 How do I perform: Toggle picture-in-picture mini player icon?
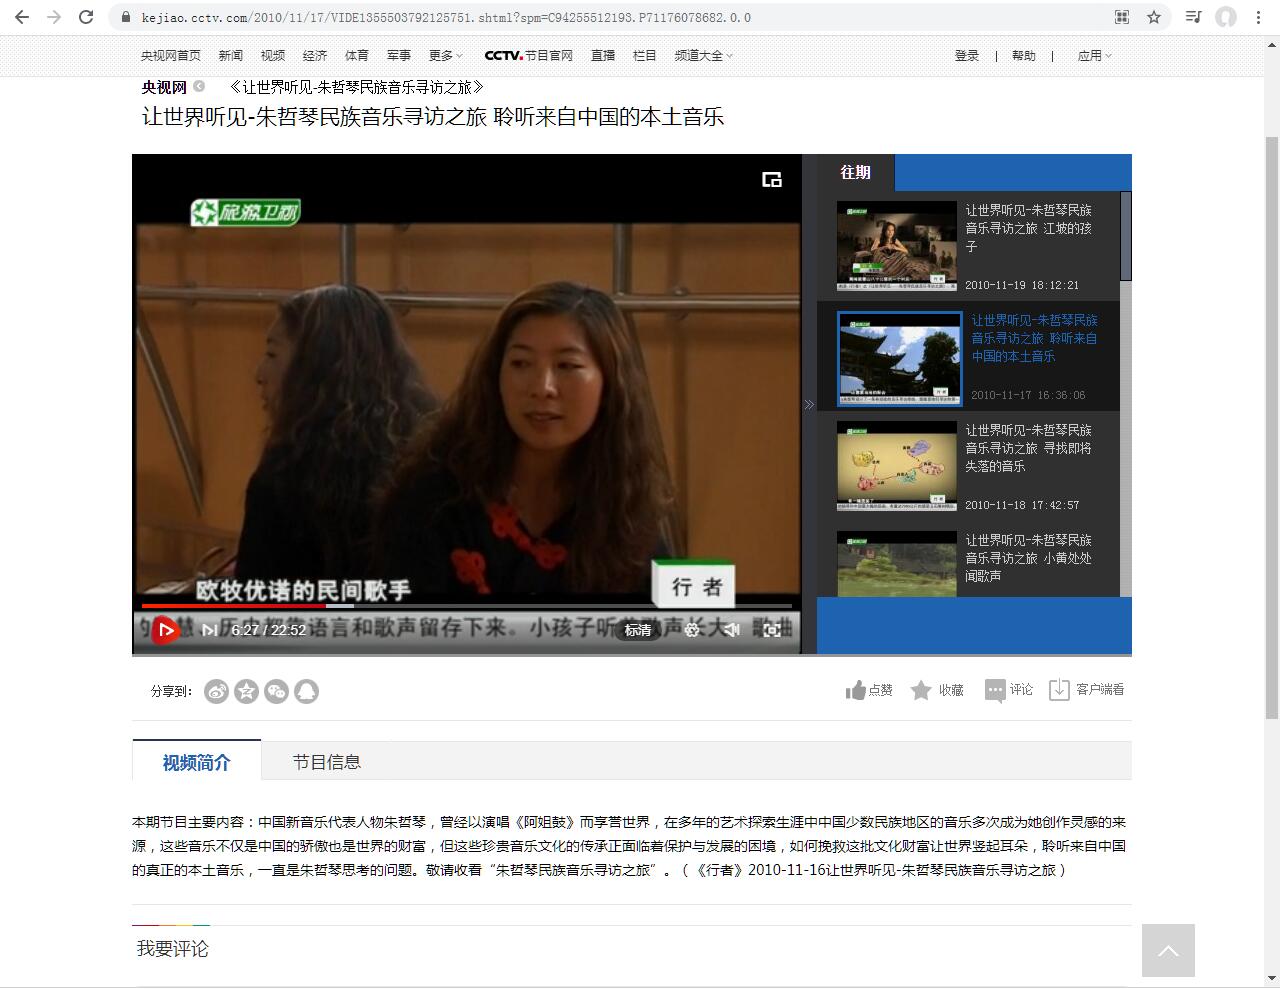(772, 180)
